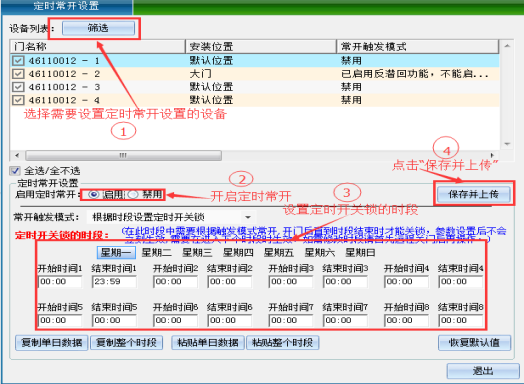Switch to 星期四 tab
Screen dimensions: 524x384
238,253
